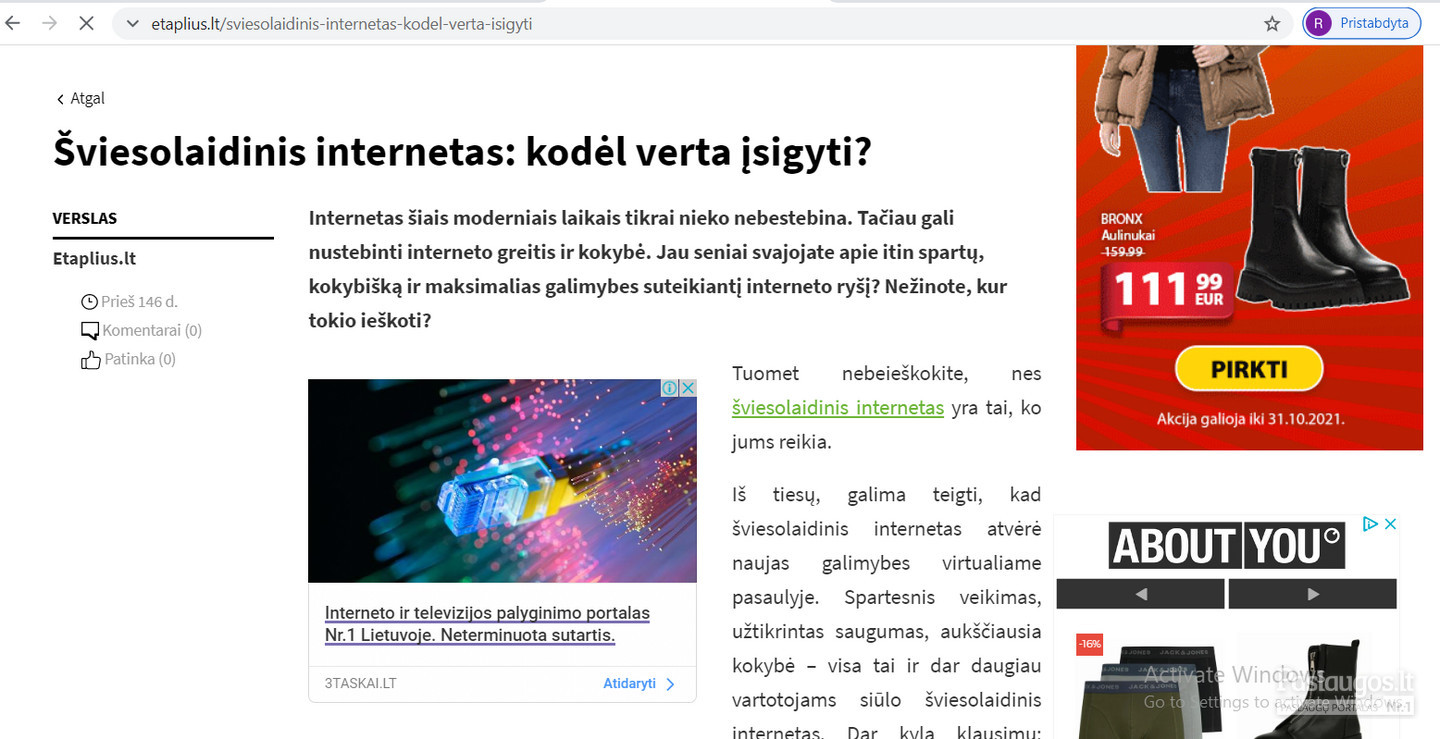Click the 3TASKAI.LT advertiser label

pos(360,684)
